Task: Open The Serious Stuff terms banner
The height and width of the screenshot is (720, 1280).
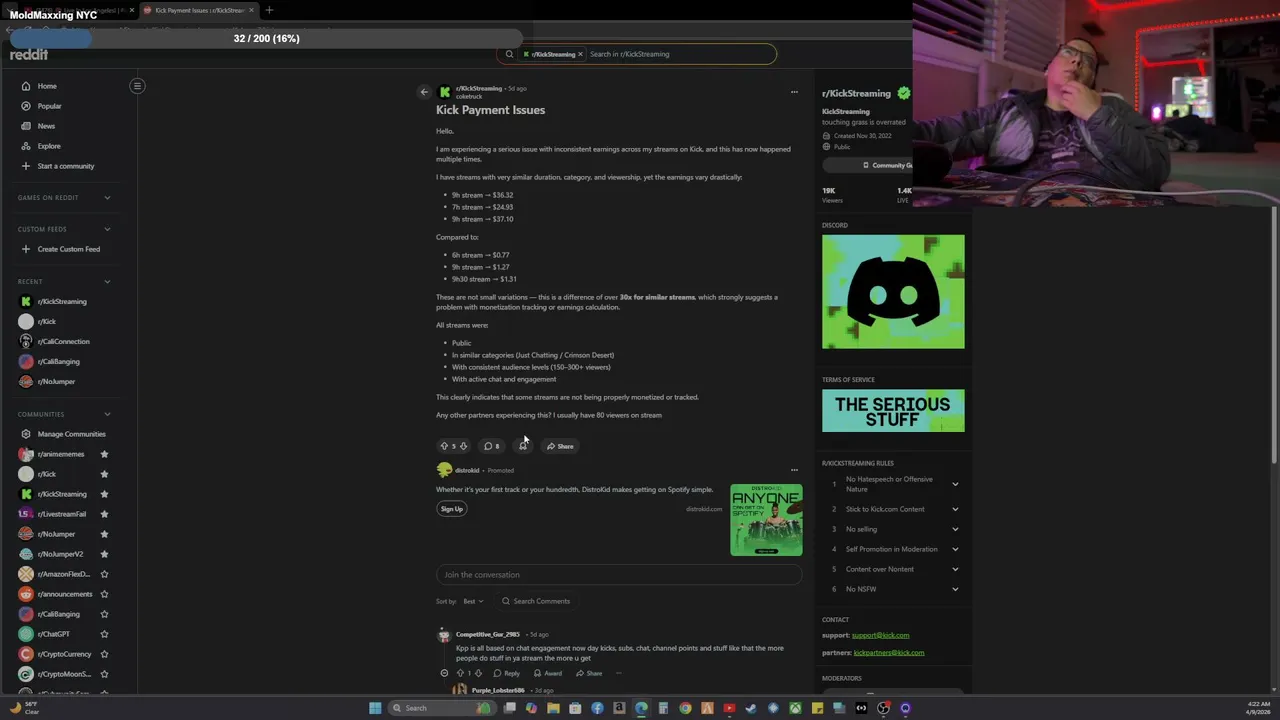Action: (893, 411)
